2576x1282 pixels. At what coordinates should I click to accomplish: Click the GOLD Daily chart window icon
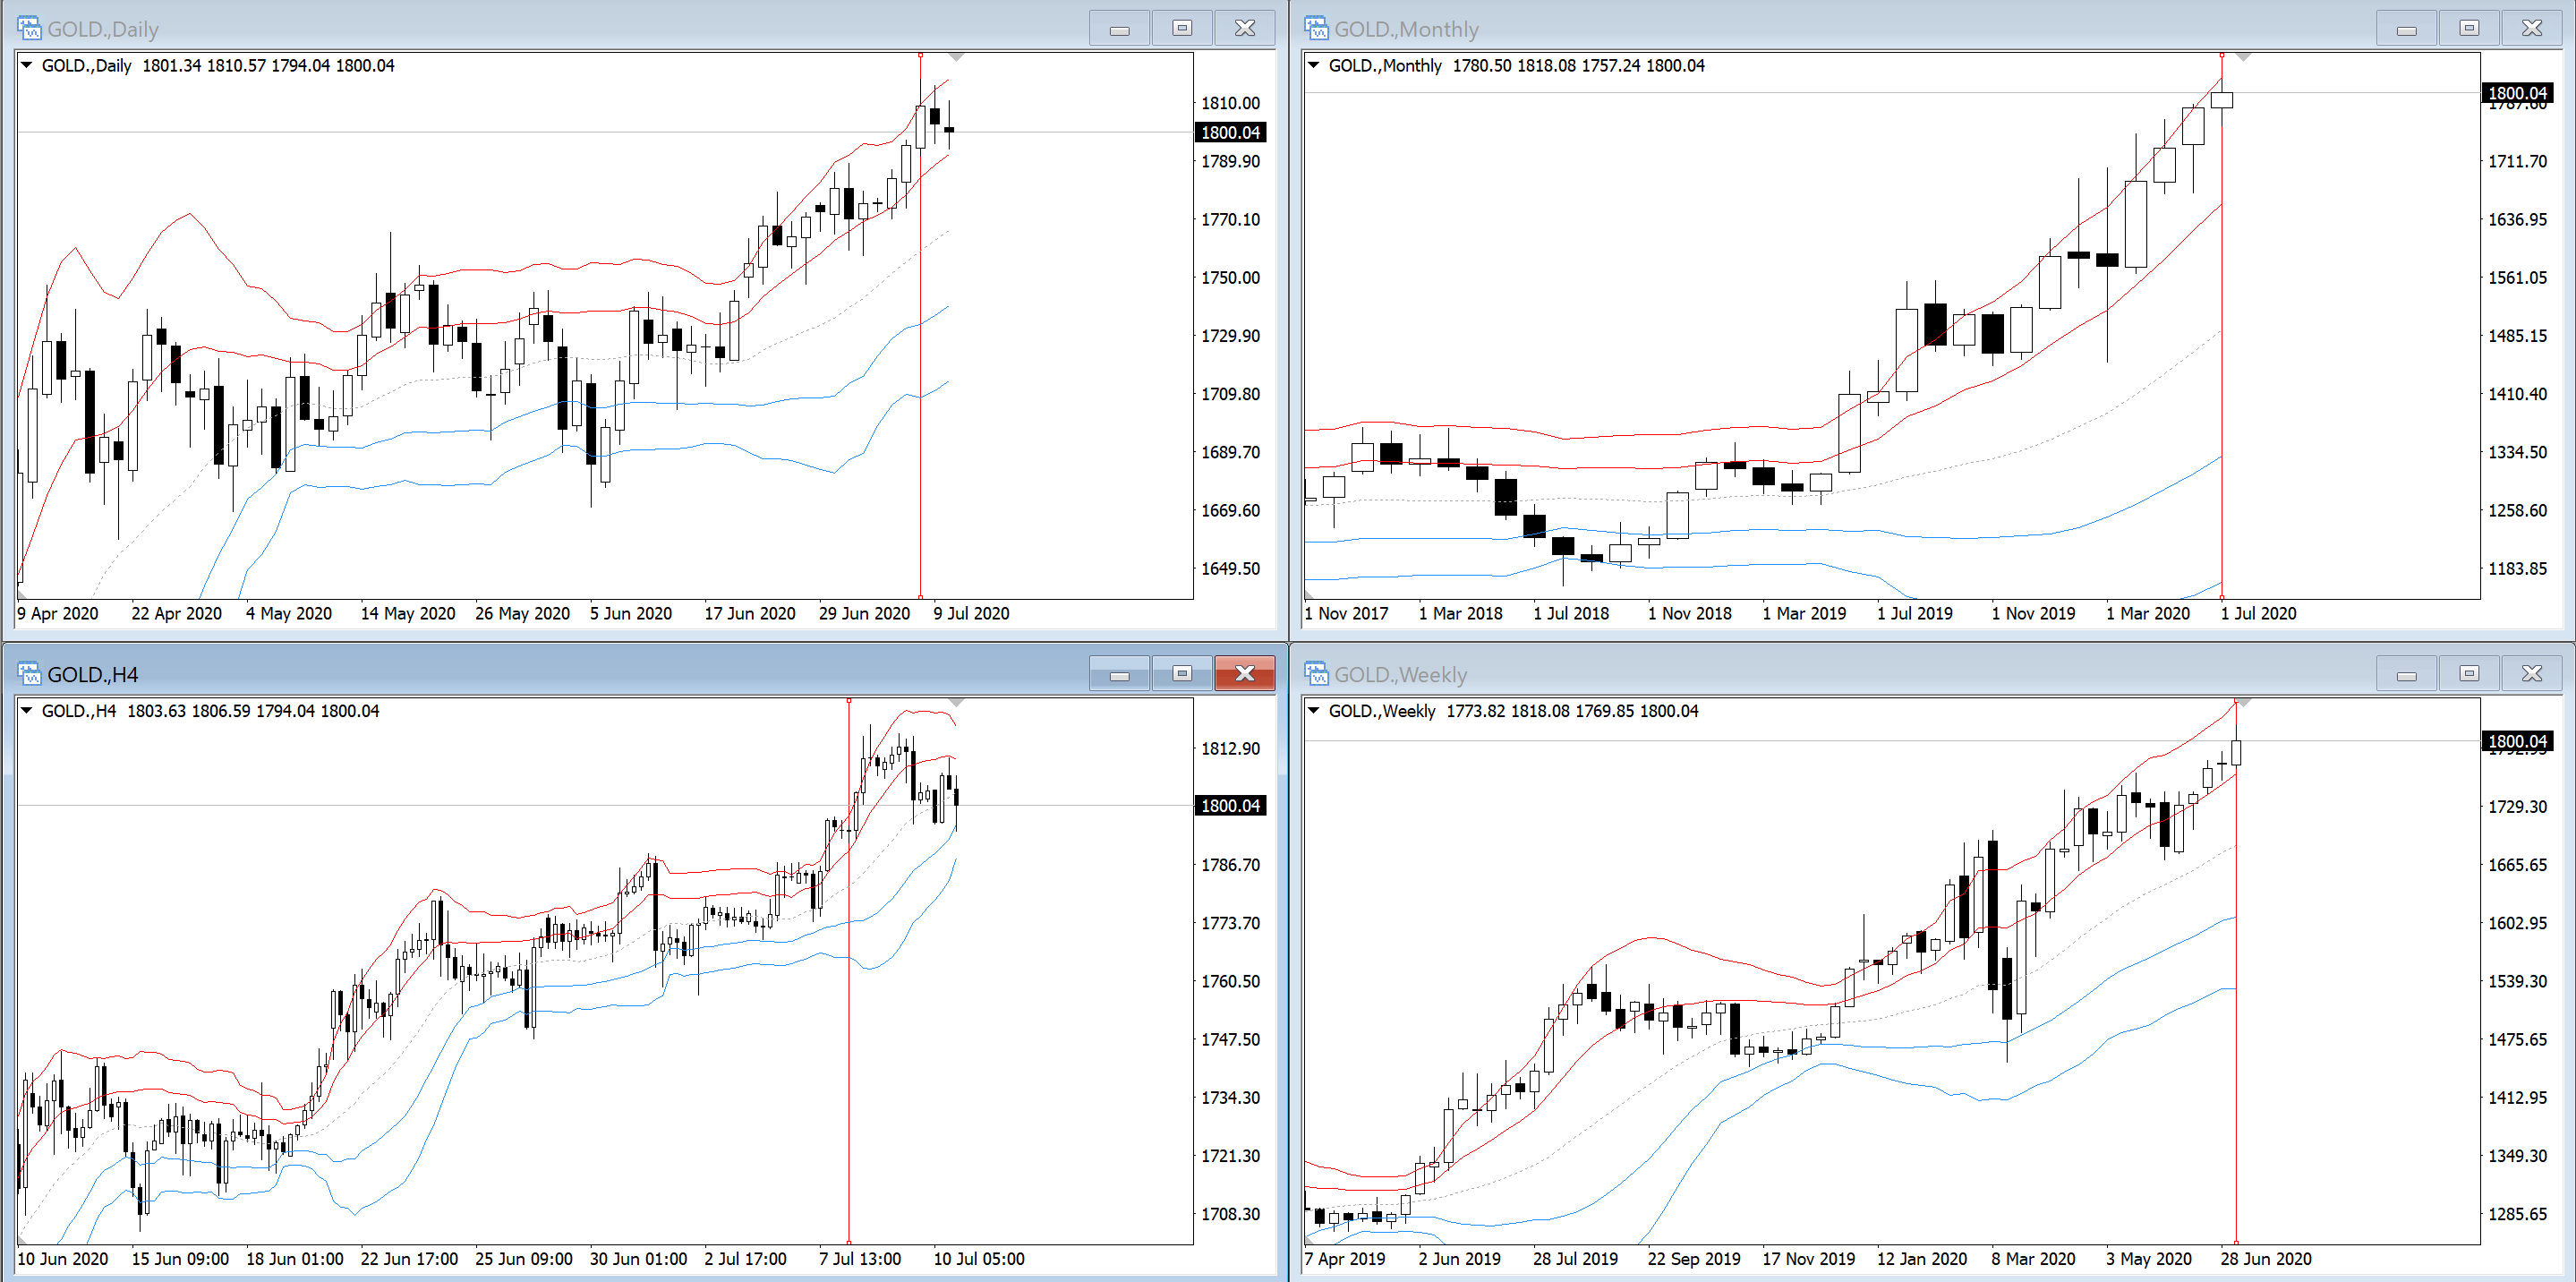29,28
